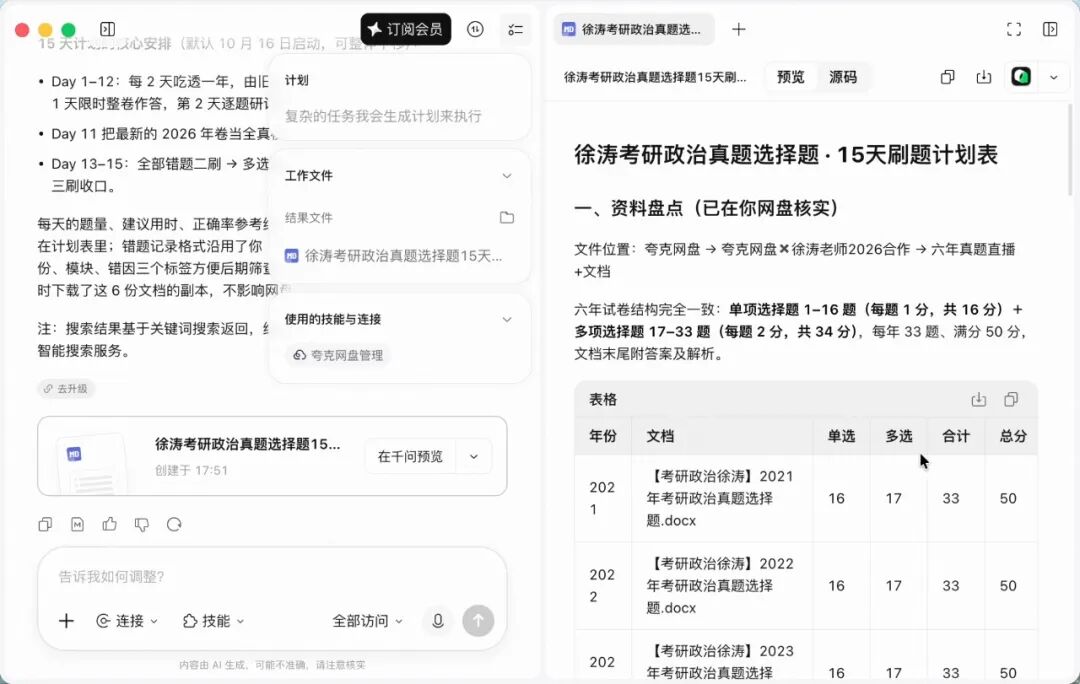Switch to the 源码 source tab
This screenshot has width=1080, height=684.
coord(843,77)
